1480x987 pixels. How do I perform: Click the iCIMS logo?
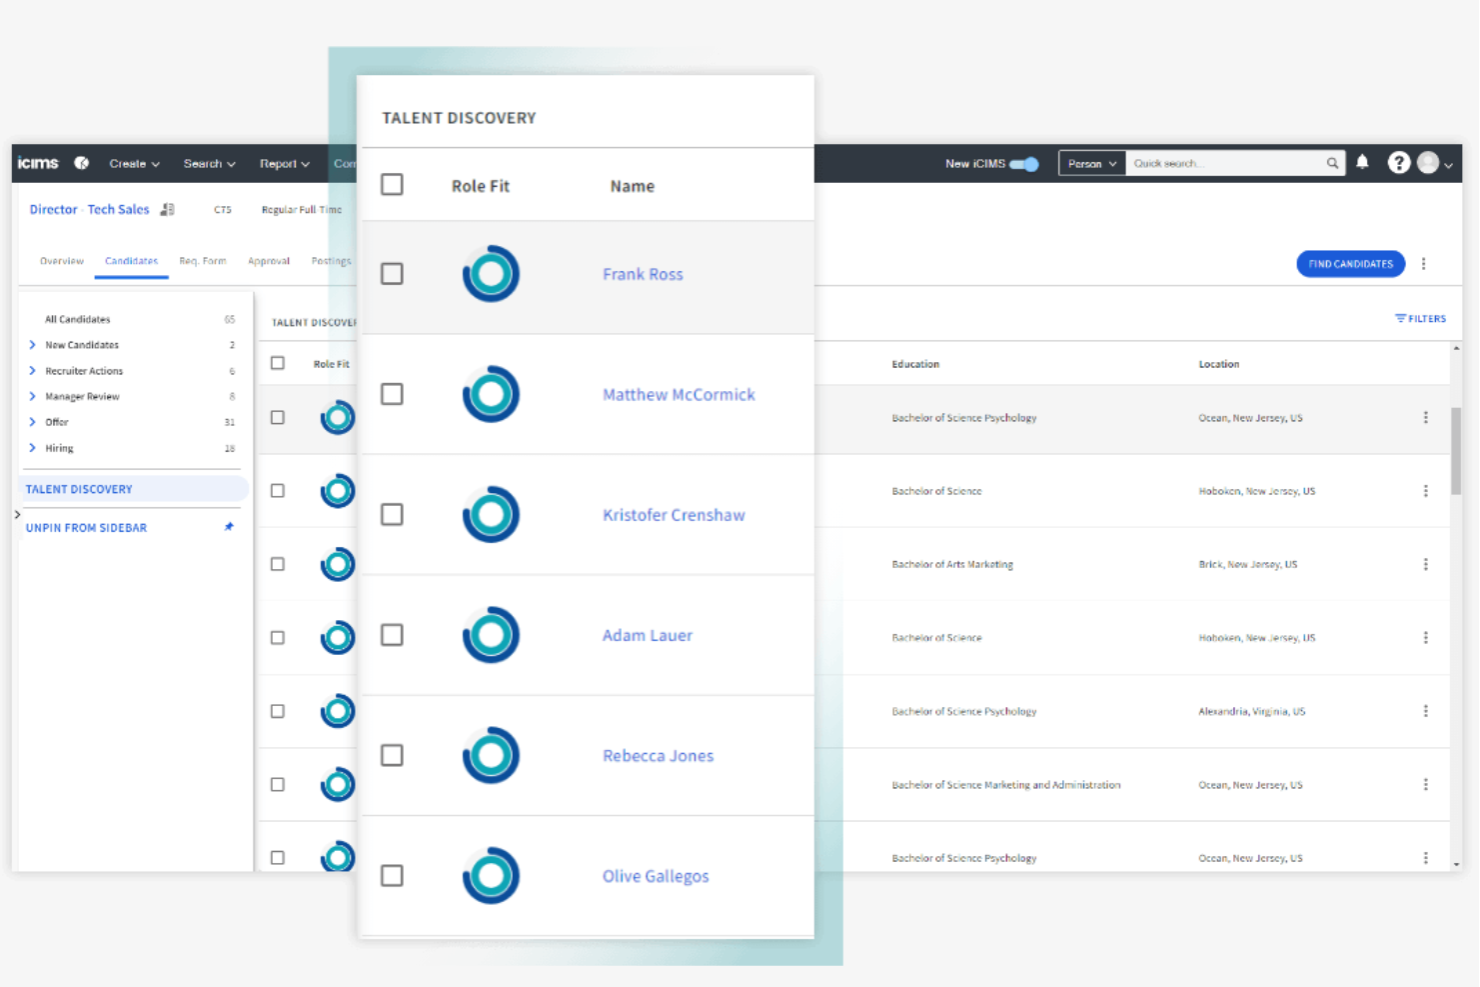(37, 162)
